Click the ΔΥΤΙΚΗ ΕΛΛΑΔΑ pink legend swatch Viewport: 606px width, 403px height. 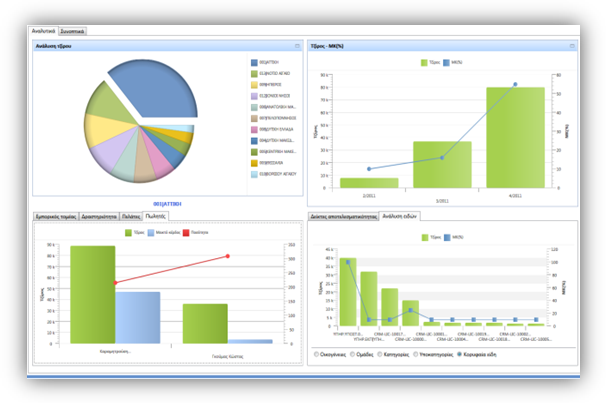click(254, 129)
